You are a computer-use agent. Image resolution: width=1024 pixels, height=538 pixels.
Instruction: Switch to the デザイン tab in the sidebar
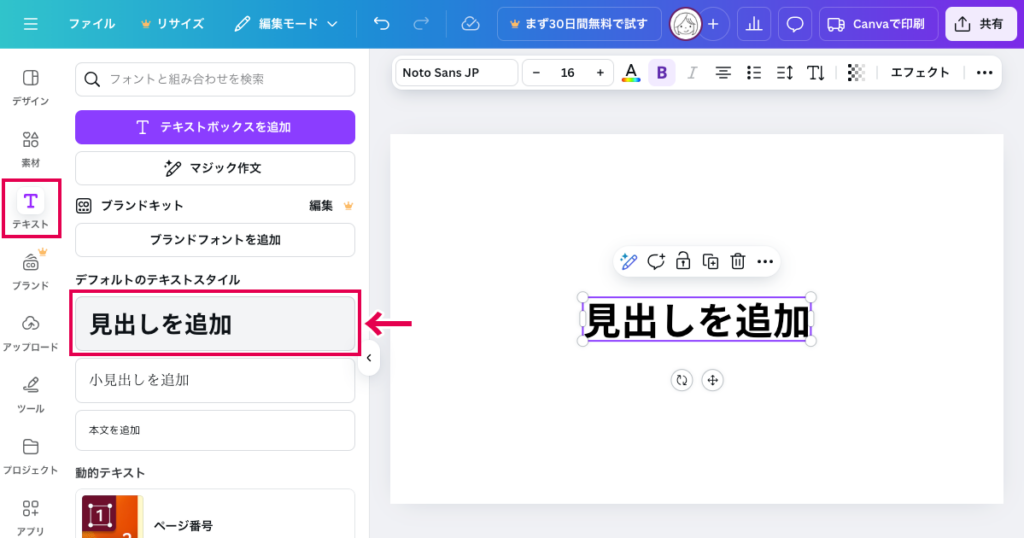30,86
